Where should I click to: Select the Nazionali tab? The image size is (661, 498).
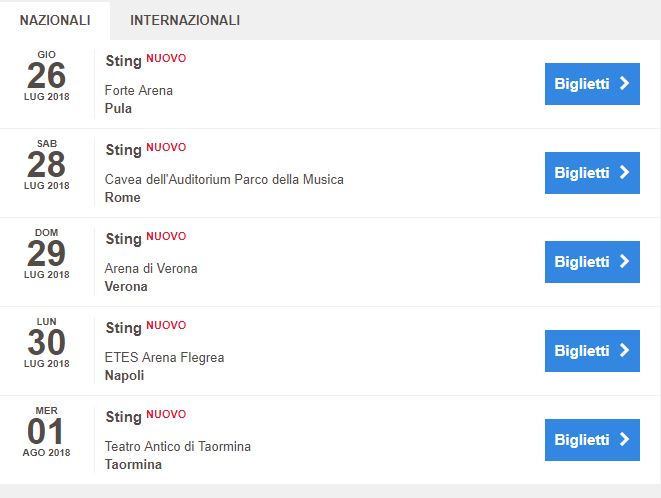coord(55,20)
